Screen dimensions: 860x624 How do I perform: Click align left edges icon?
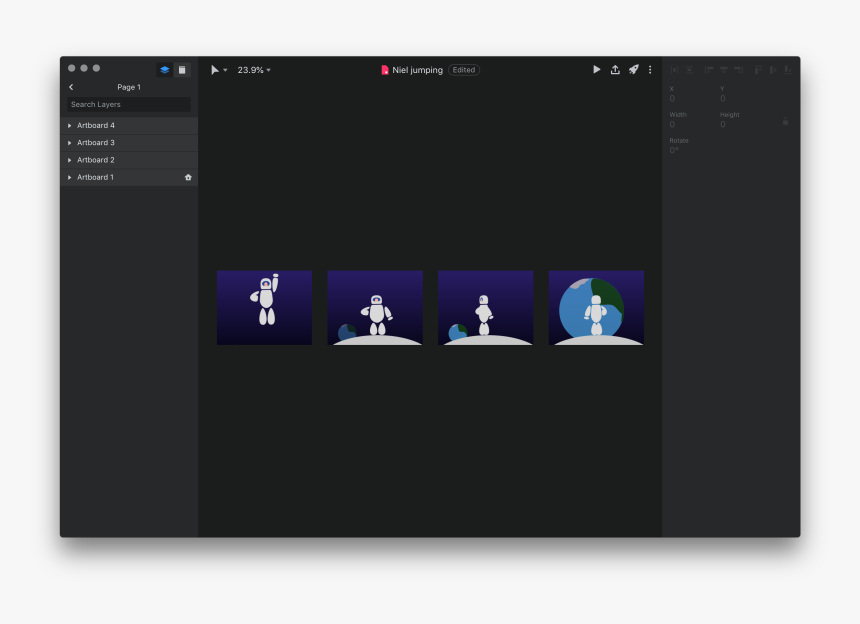click(x=709, y=70)
